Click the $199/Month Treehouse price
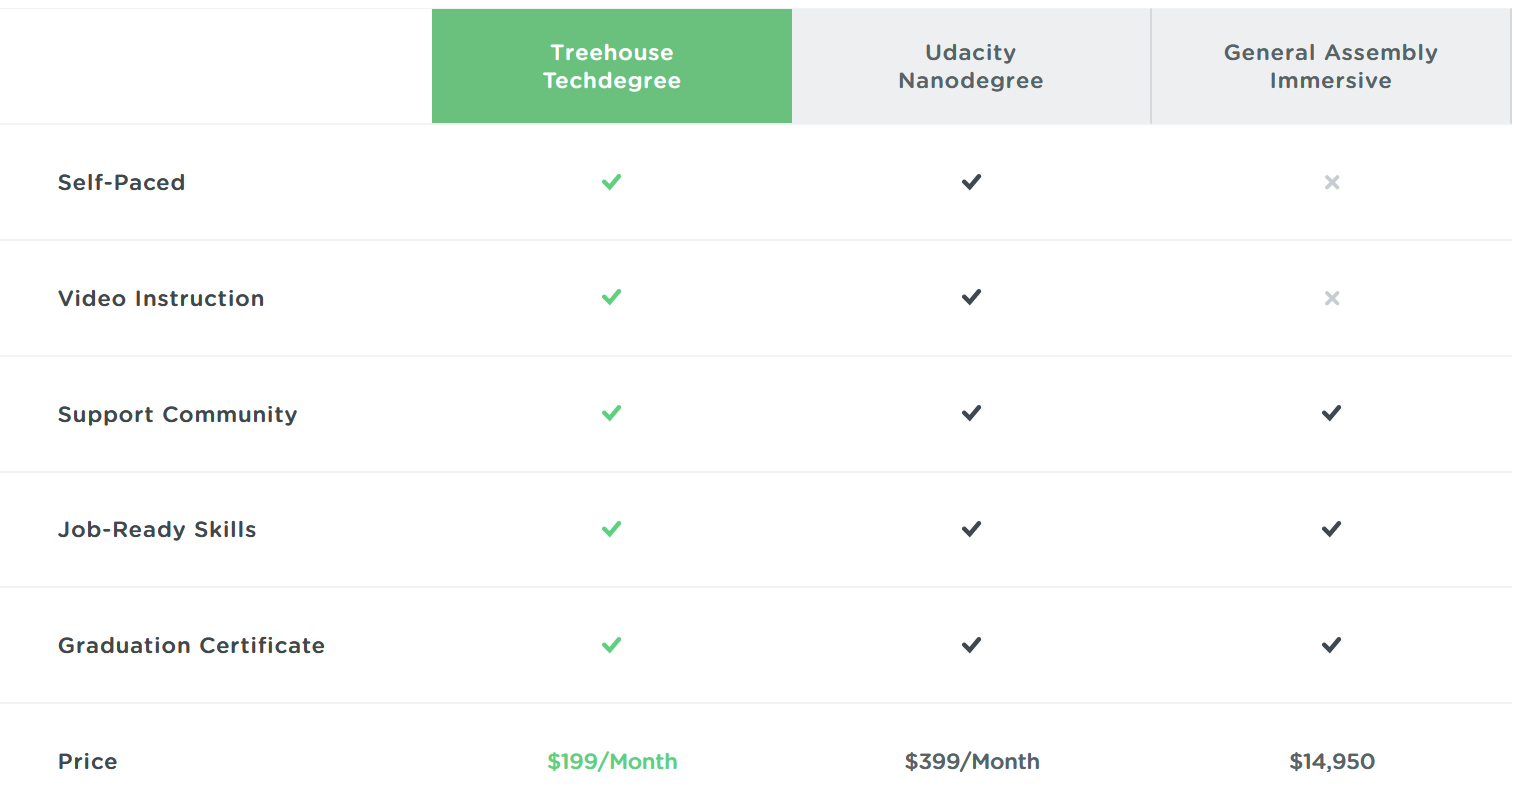 click(x=612, y=762)
